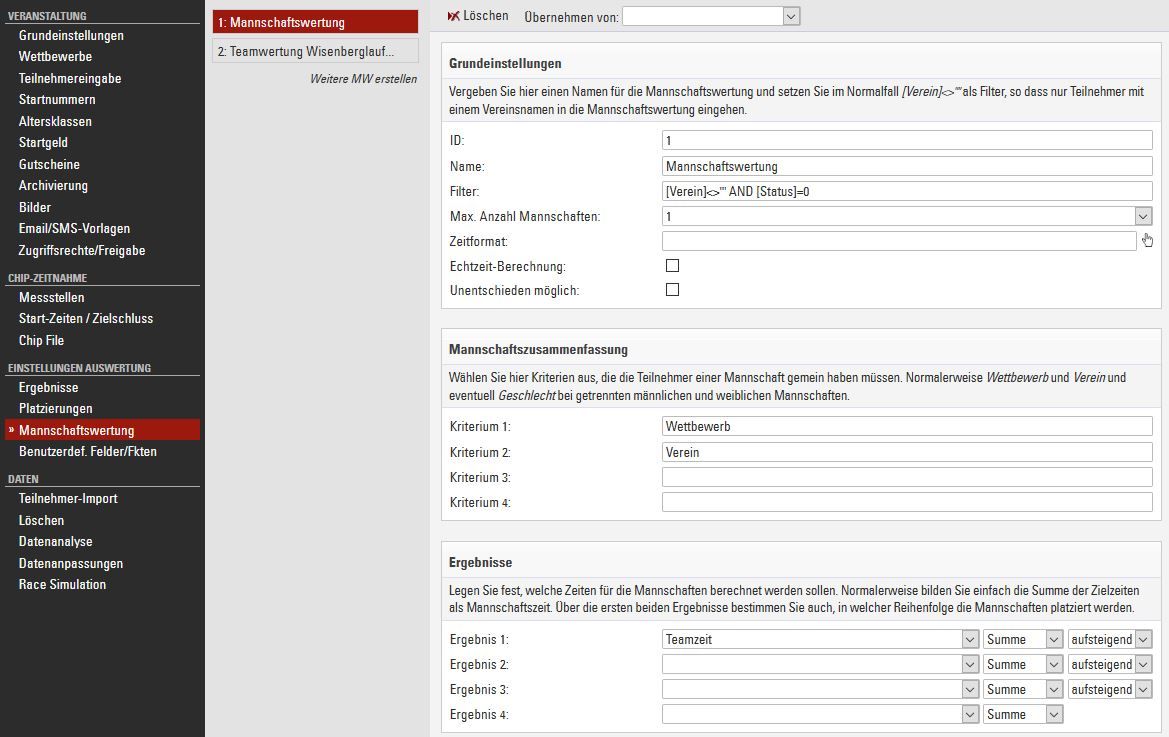1169x737 pixels.
Task: Focus the Name field containing Mannschaftswertung
Action: coord(906,166)
